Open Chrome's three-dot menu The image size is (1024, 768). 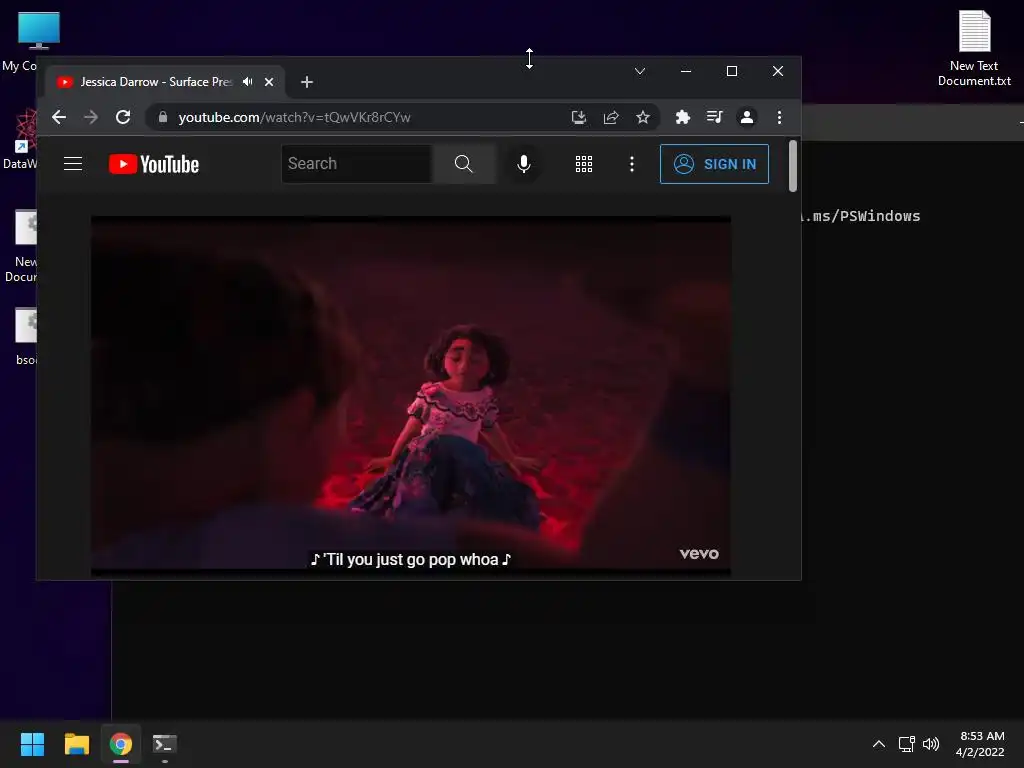(779, 117)
